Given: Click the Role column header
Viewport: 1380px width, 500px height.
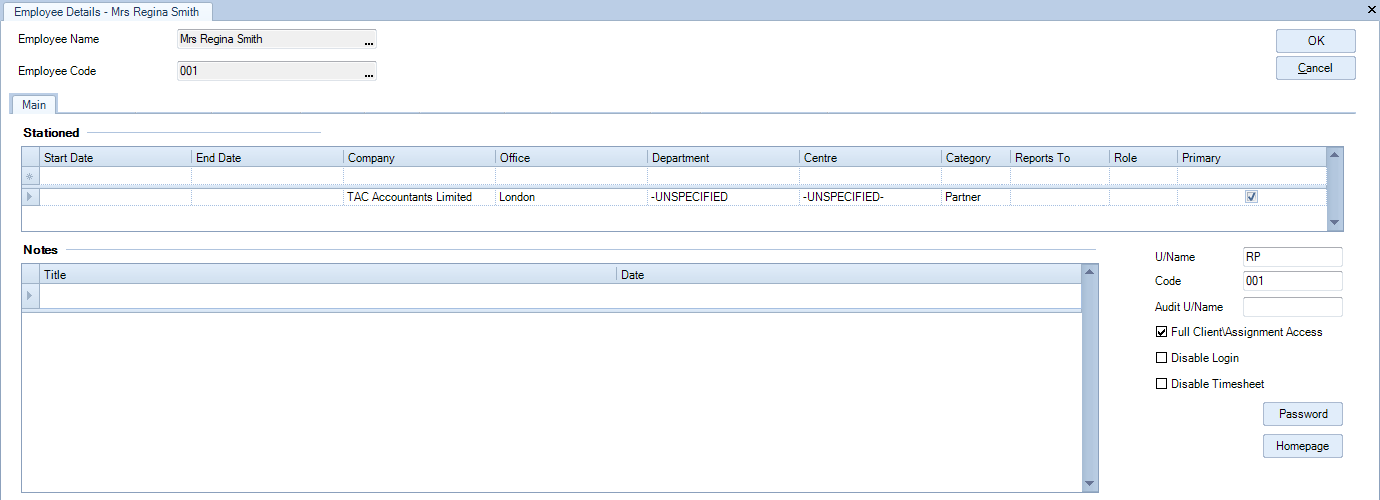Looking at the screenshot, I should [x=1144, y=158].
